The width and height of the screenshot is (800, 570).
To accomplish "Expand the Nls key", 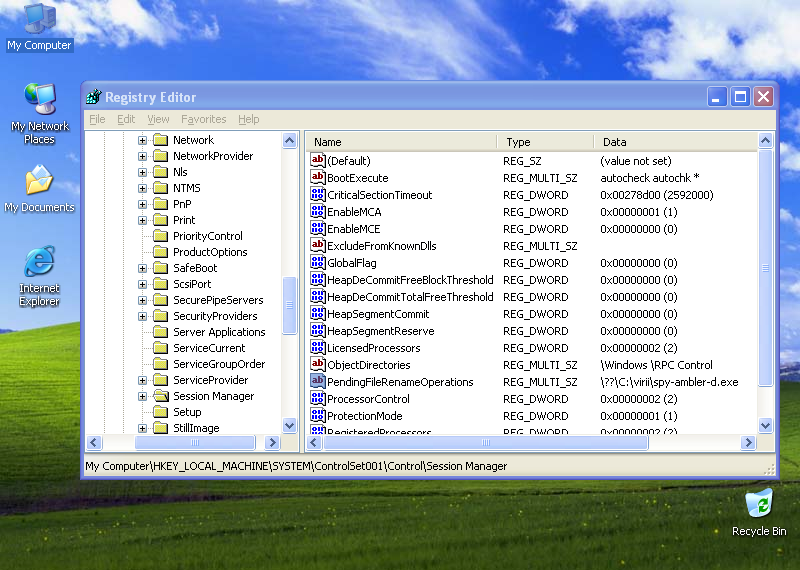I will 142,172.
